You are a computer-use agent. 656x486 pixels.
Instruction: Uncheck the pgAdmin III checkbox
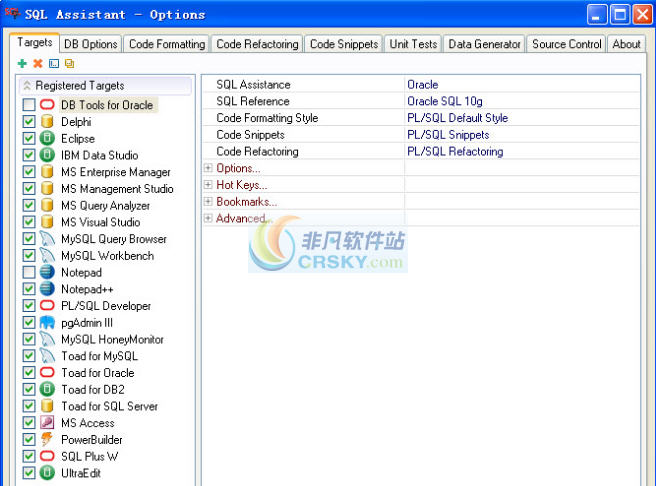pyautogui.click(x=29, y=322)
